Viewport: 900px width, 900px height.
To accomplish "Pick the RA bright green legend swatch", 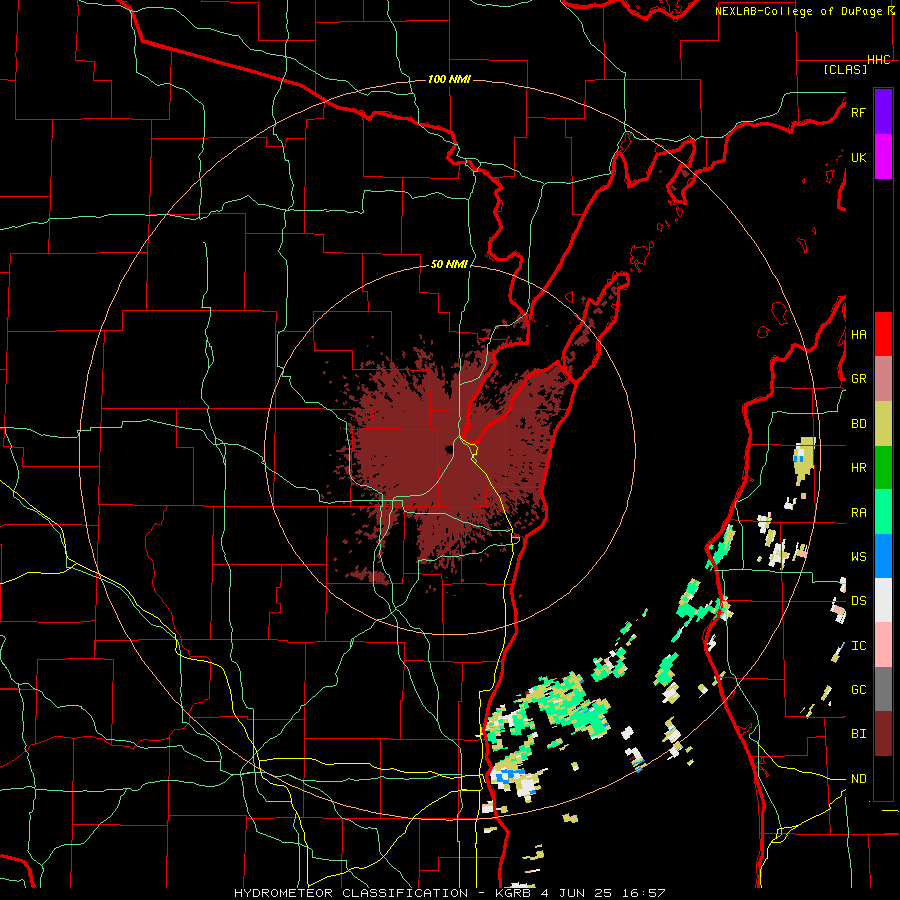I will click(x=883, y=512).
